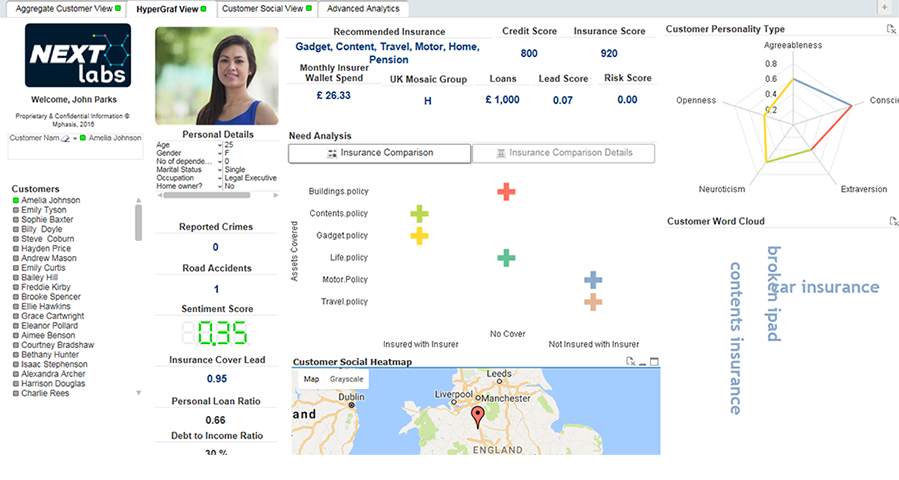
Task: Click the Gadget.policy yellow plus marker
Action: coord(419,236)
